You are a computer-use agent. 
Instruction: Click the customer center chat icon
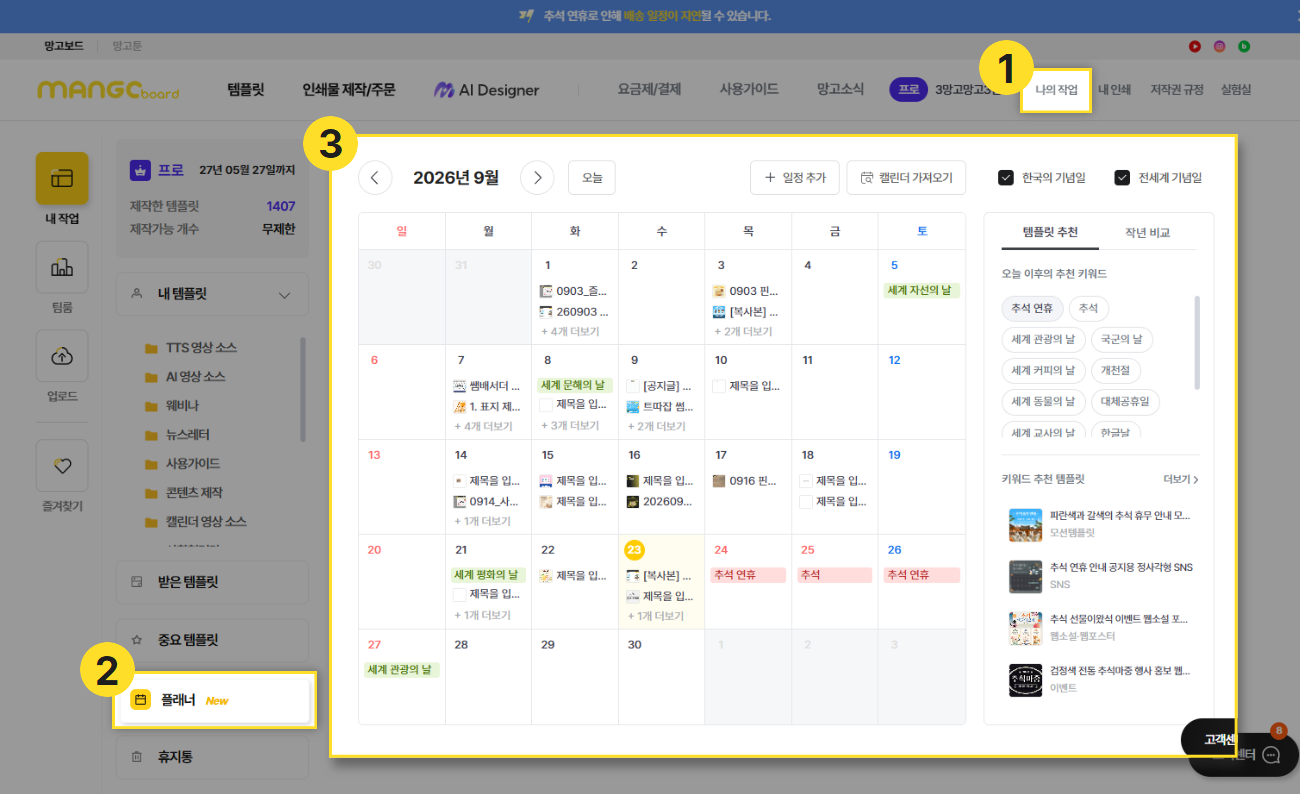coord(1272,755)
